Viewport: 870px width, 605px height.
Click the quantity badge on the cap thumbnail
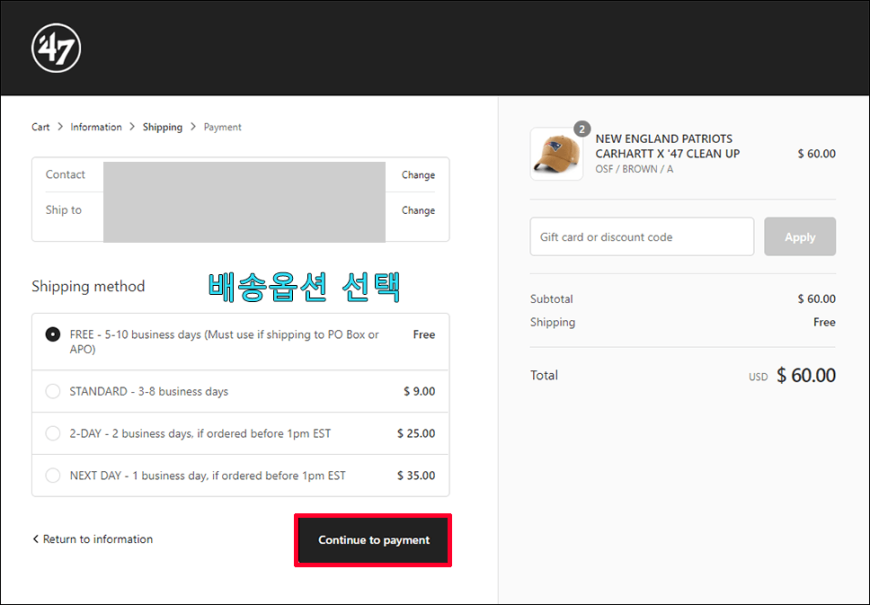pyautogui.click(x=581, y=129)
